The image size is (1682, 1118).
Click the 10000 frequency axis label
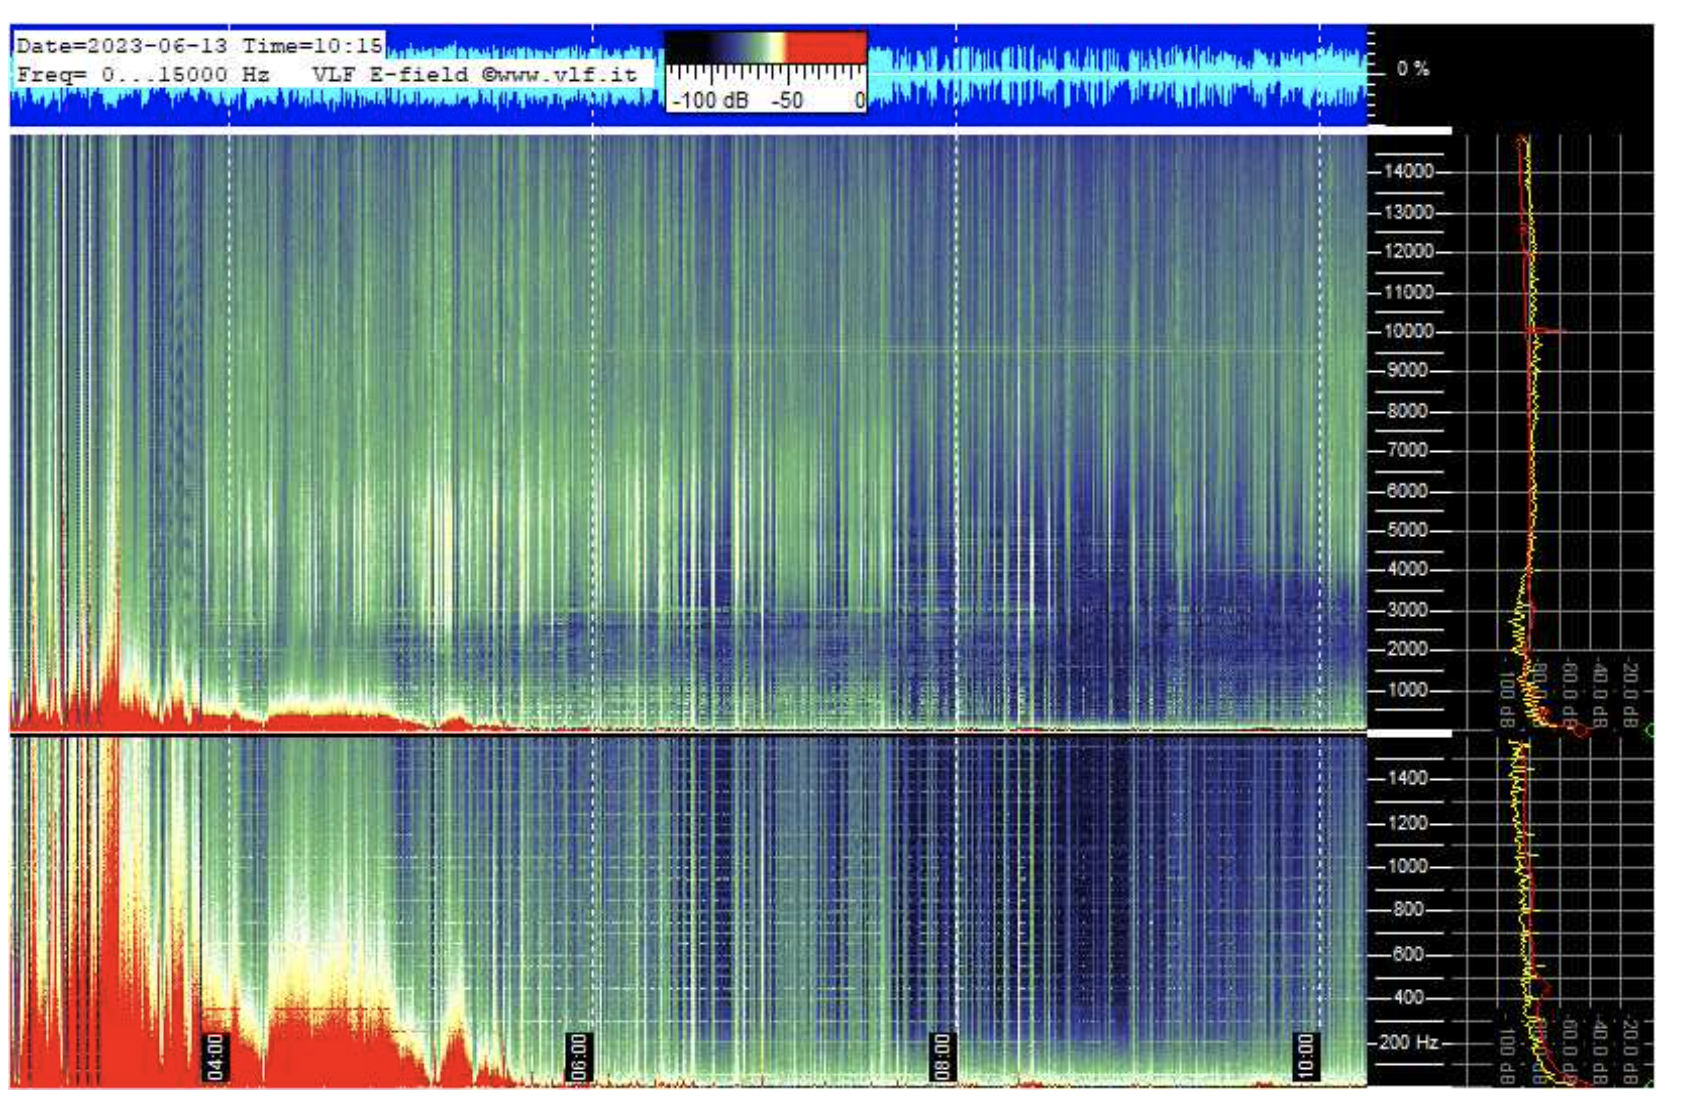coord(1408,331)
